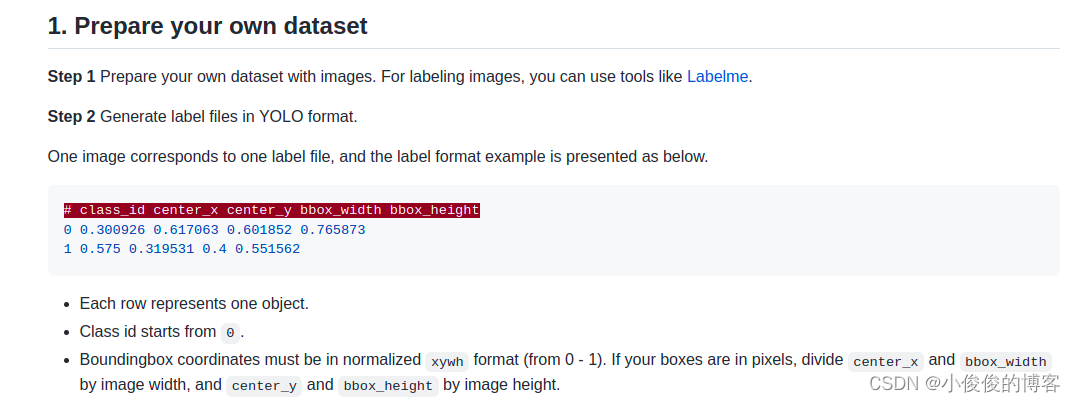Select the bold "Step 2" label
This screenshot has width=1075, height=402.
pos(71,117)
